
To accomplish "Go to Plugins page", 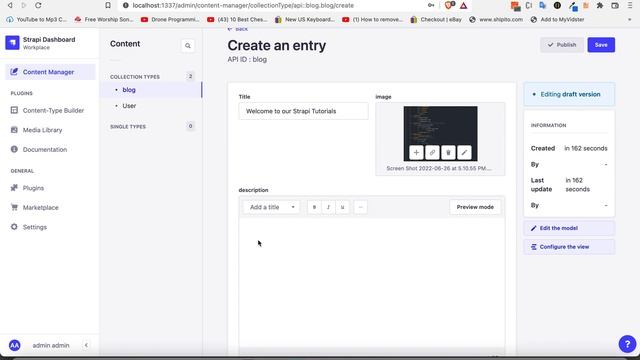I will tap(27, 188).
